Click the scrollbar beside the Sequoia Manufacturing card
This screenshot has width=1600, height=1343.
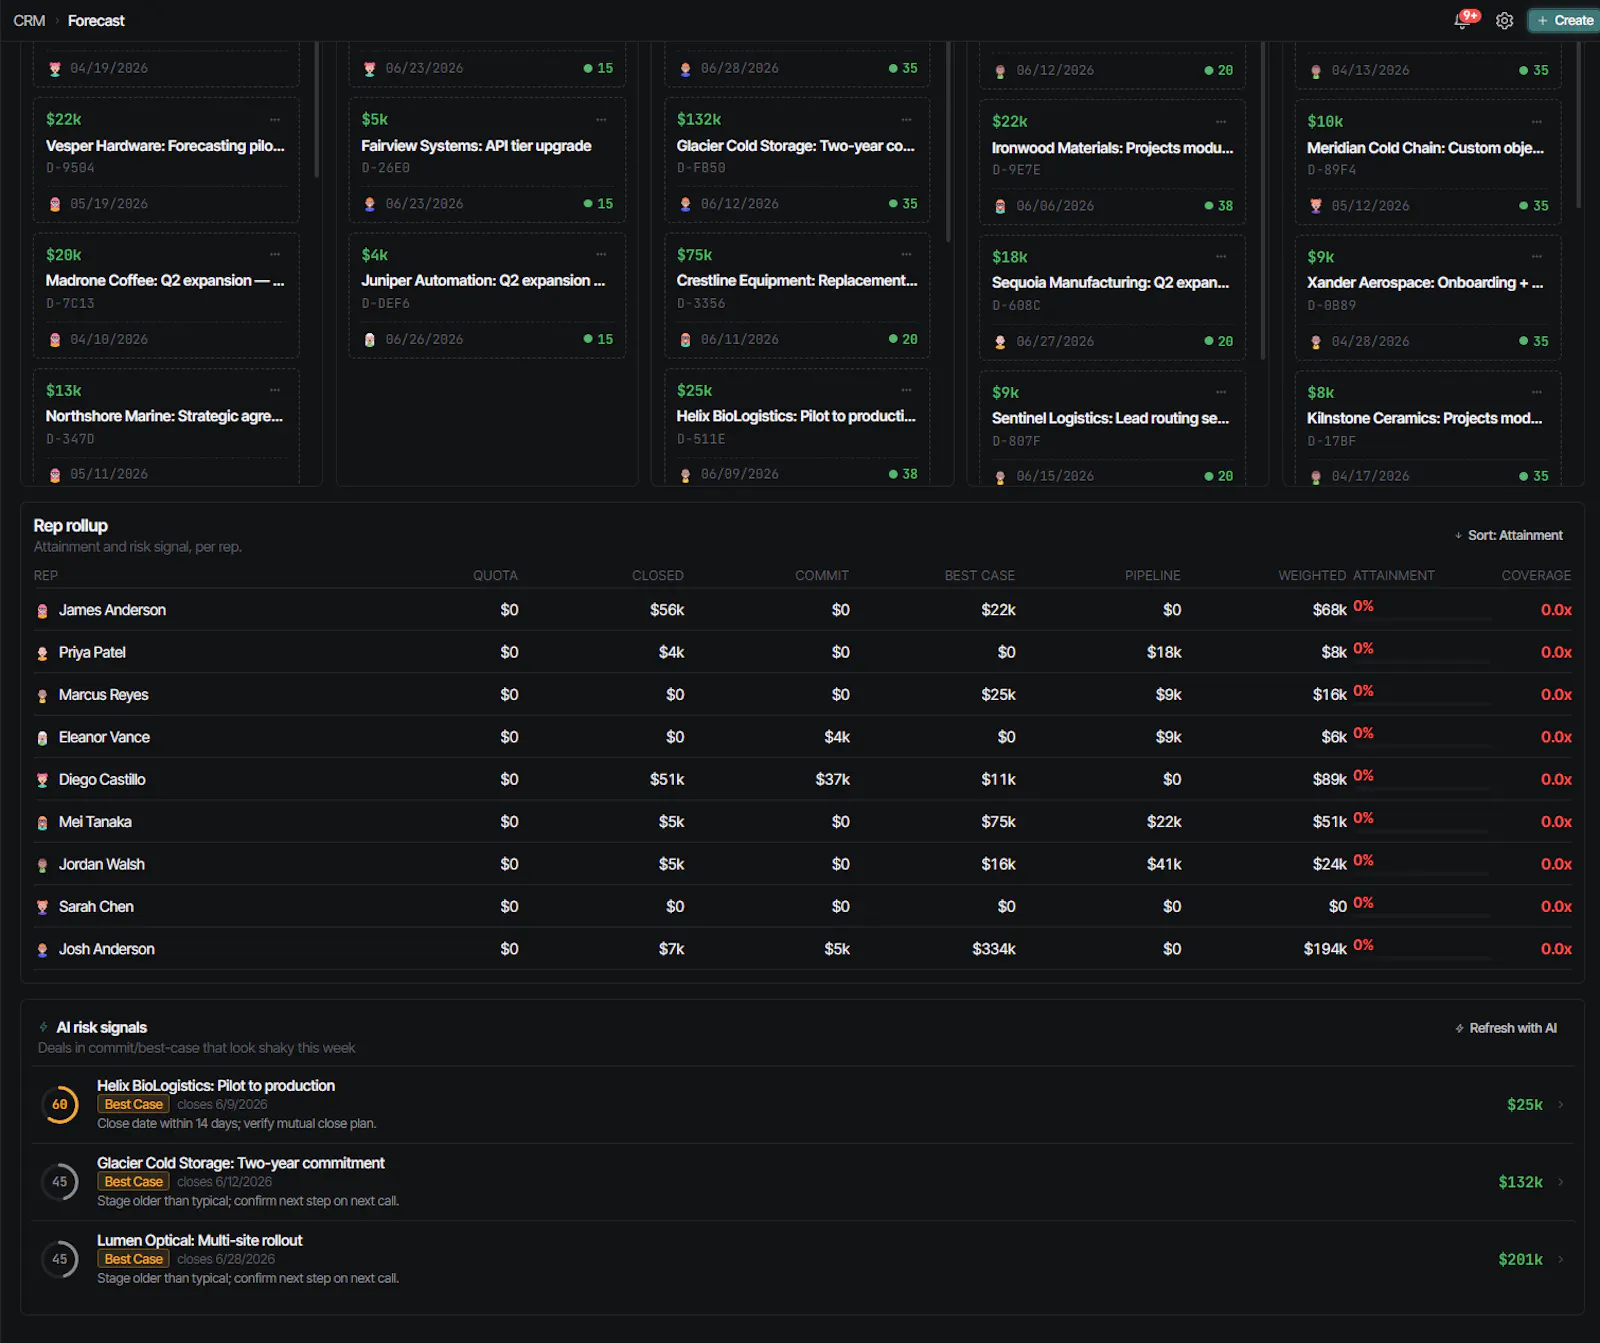[1263, 200]
